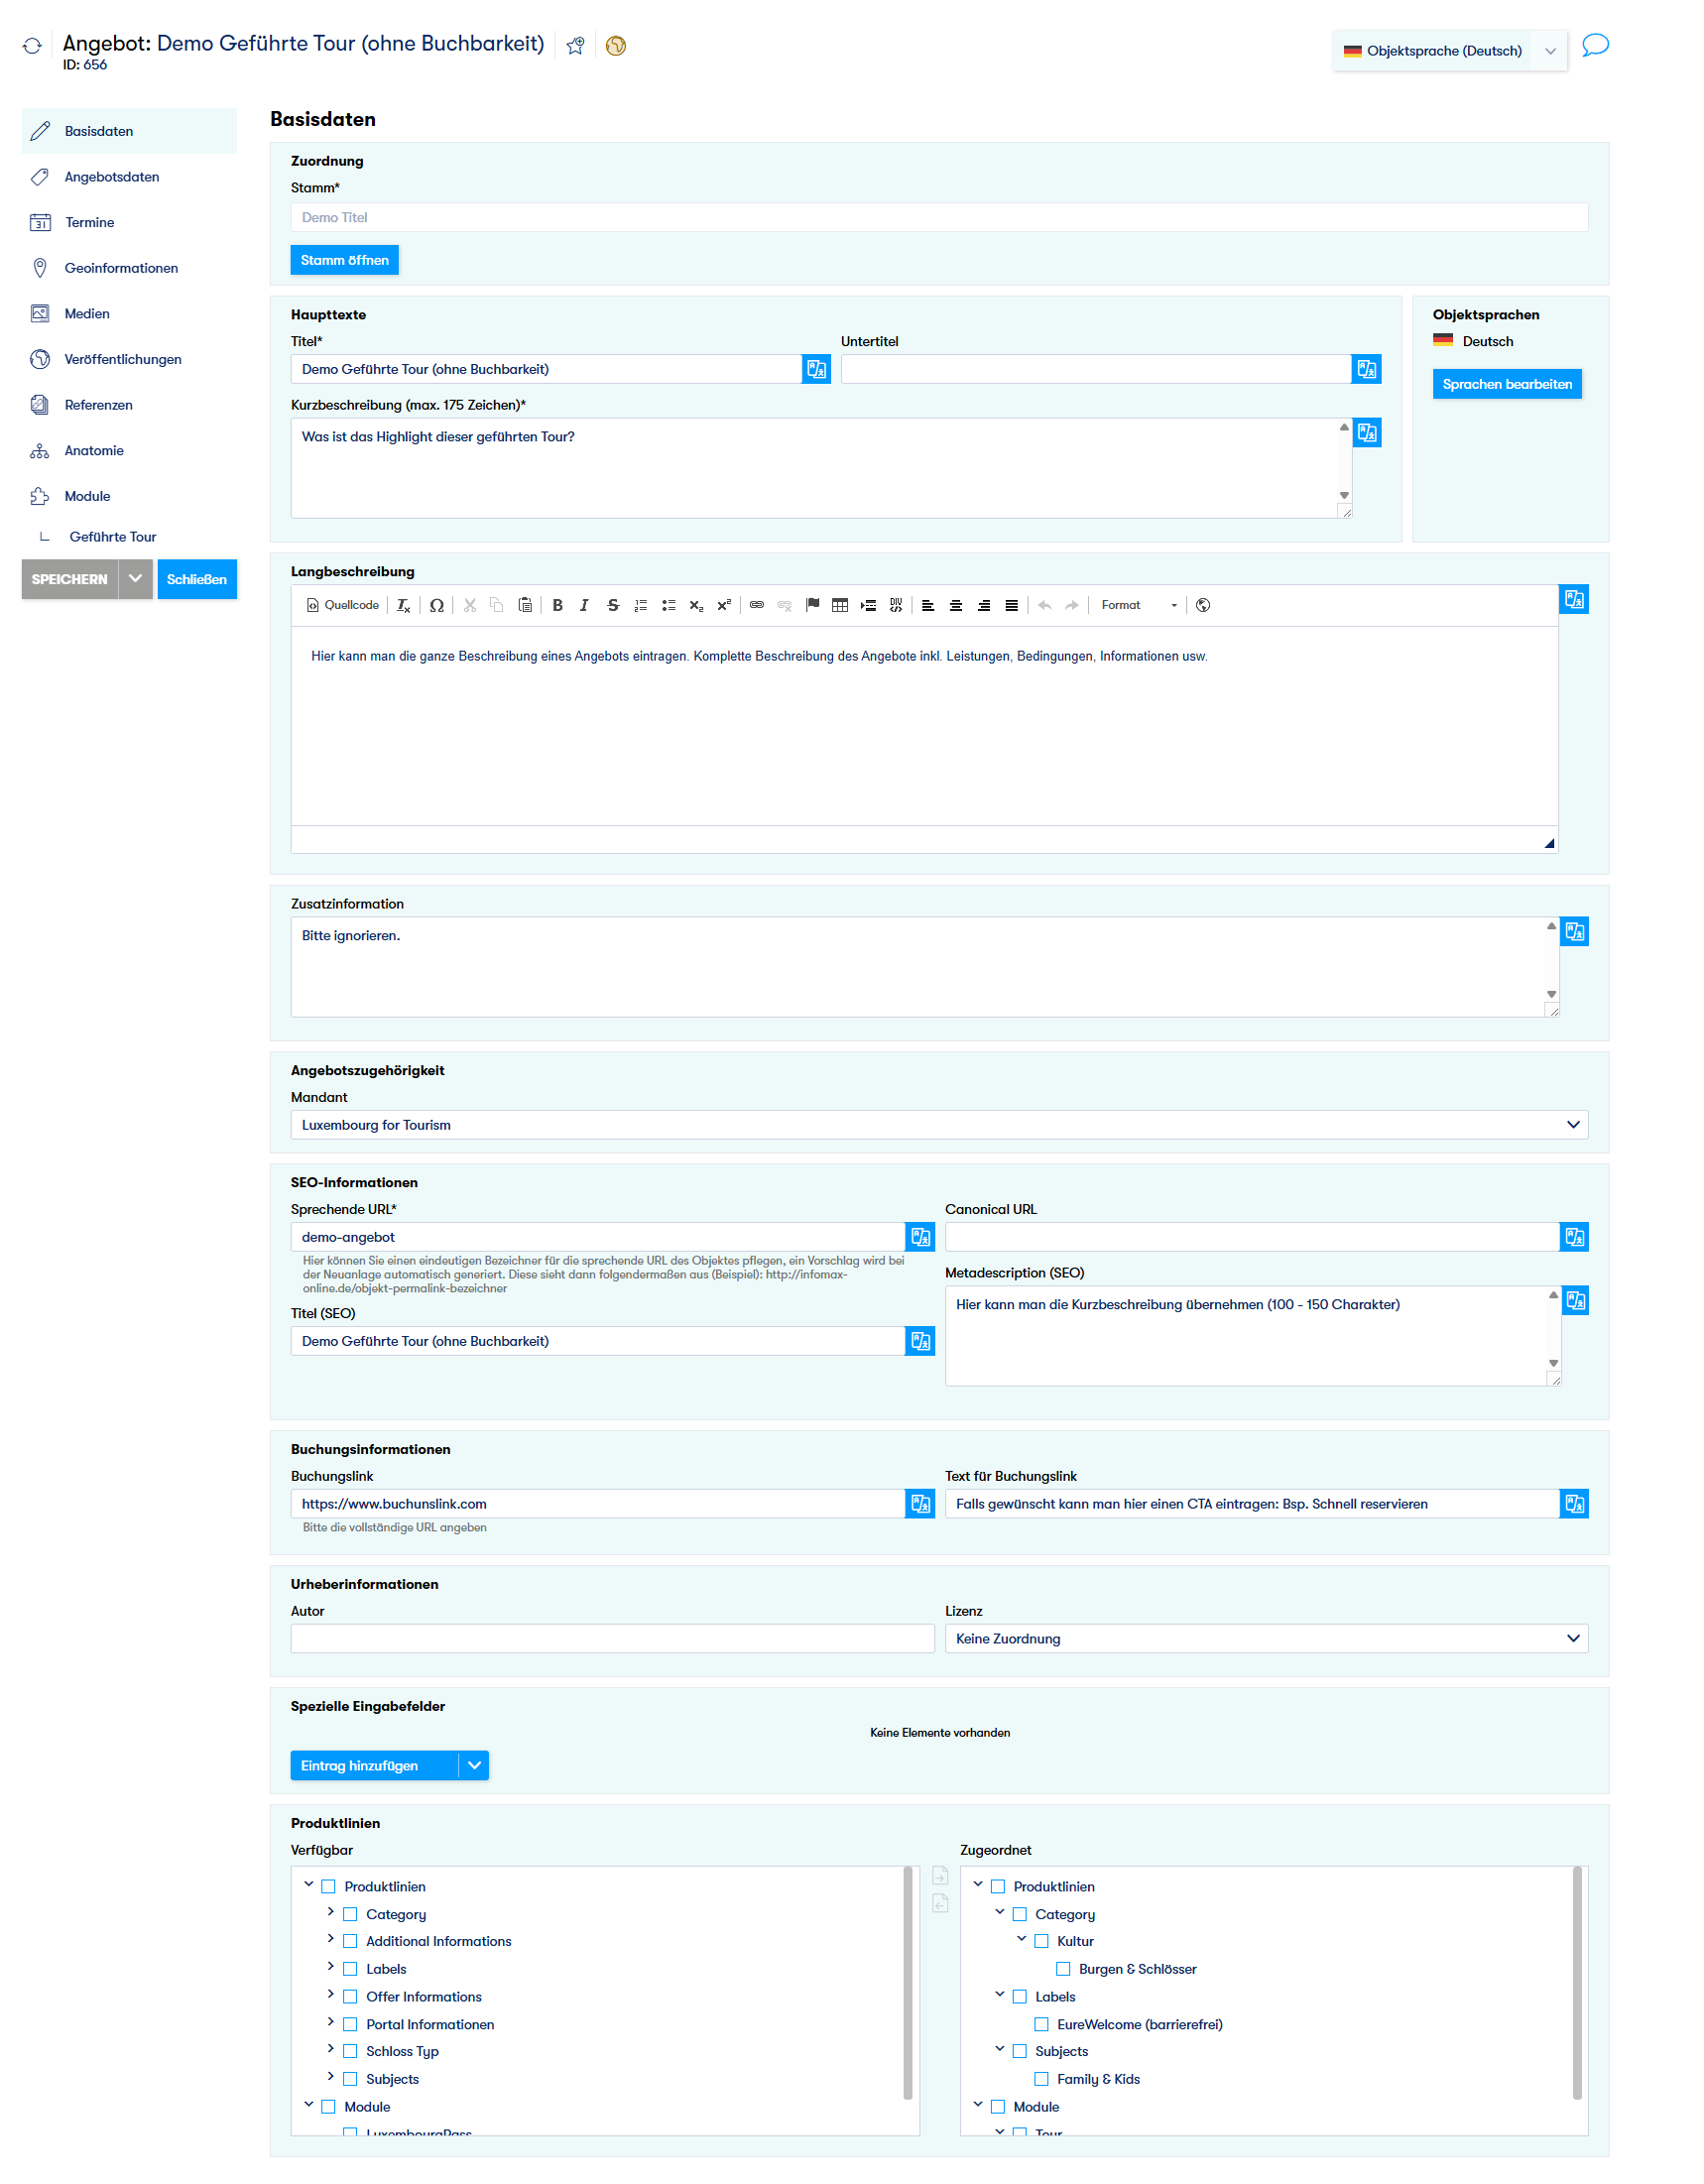Click the star favorite icon in header
This screenshot has width=1704, height=2184.
tap(575, 45)
